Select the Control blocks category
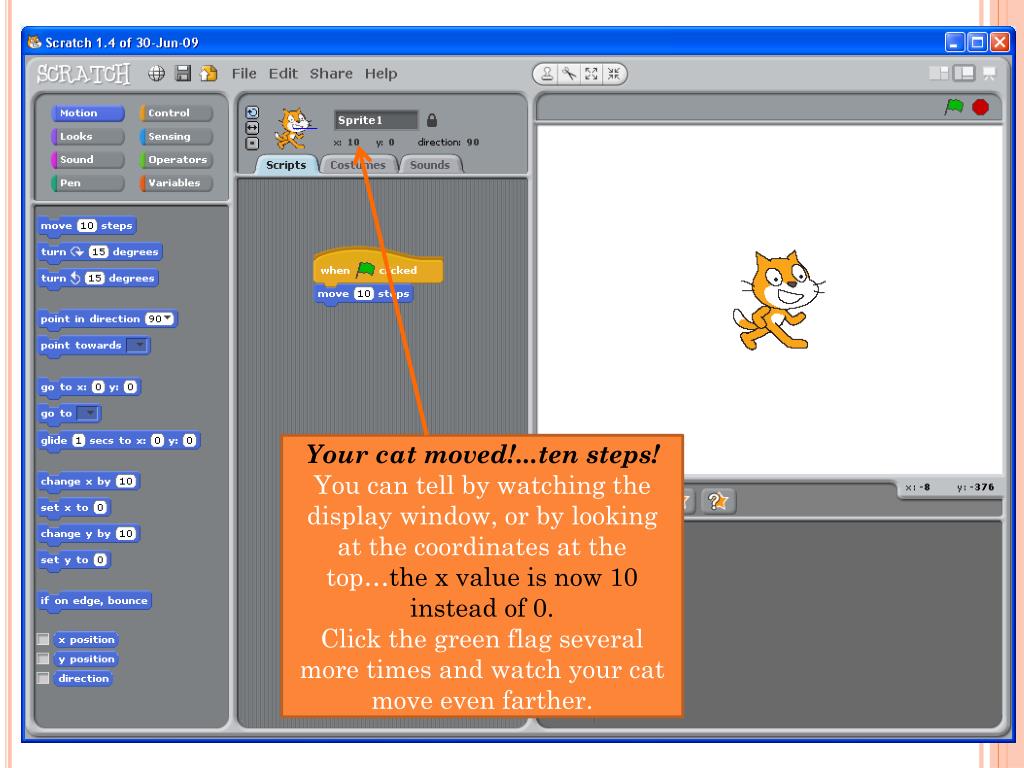The width and height of the screenshot is (1024, 768). tap(176, 113)
